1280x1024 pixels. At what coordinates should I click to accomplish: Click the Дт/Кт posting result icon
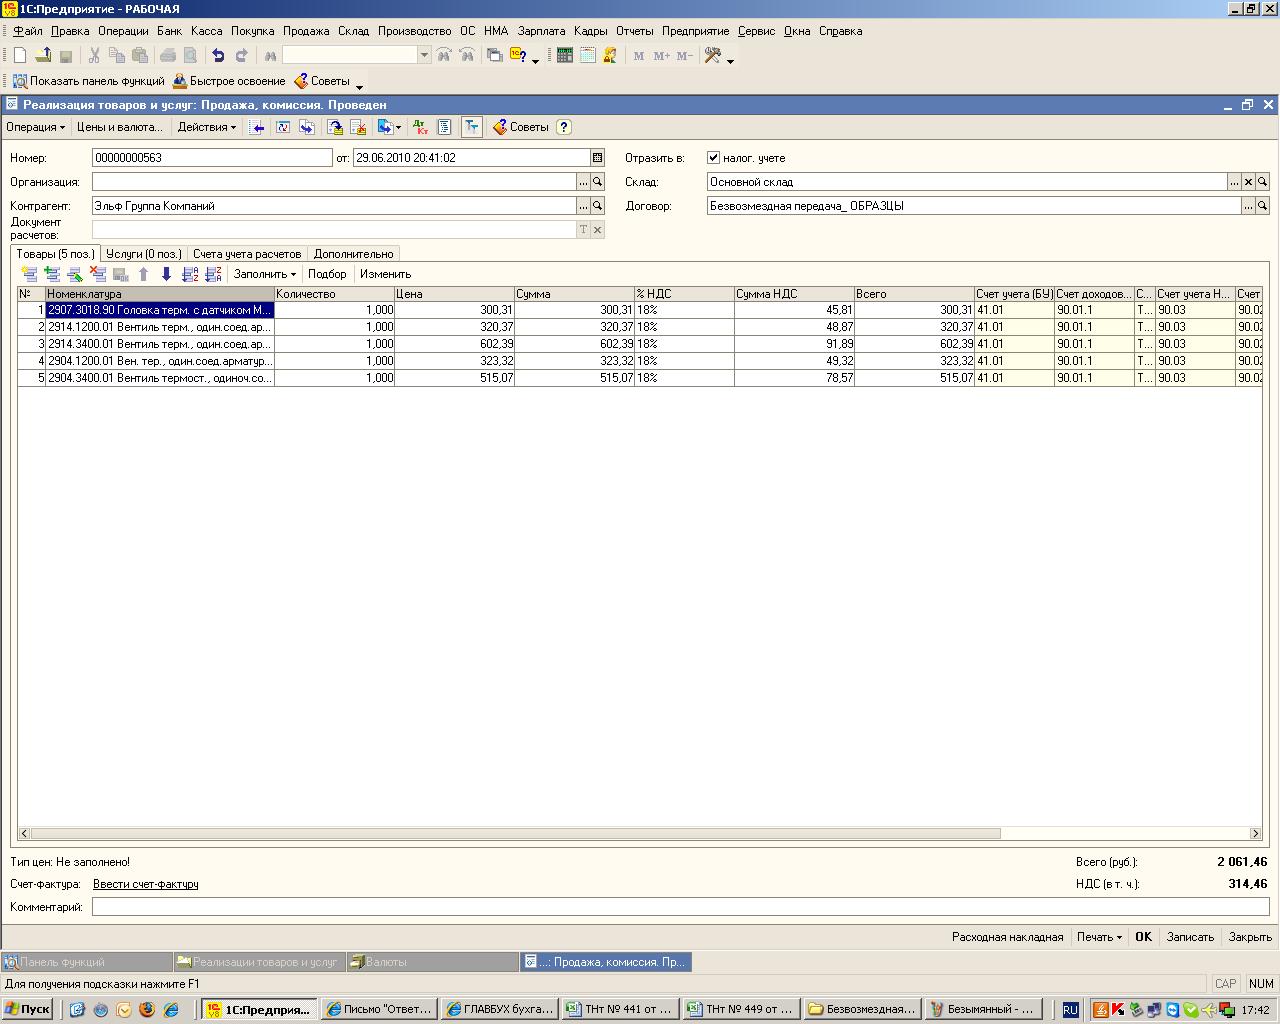[x=421, y=127]
